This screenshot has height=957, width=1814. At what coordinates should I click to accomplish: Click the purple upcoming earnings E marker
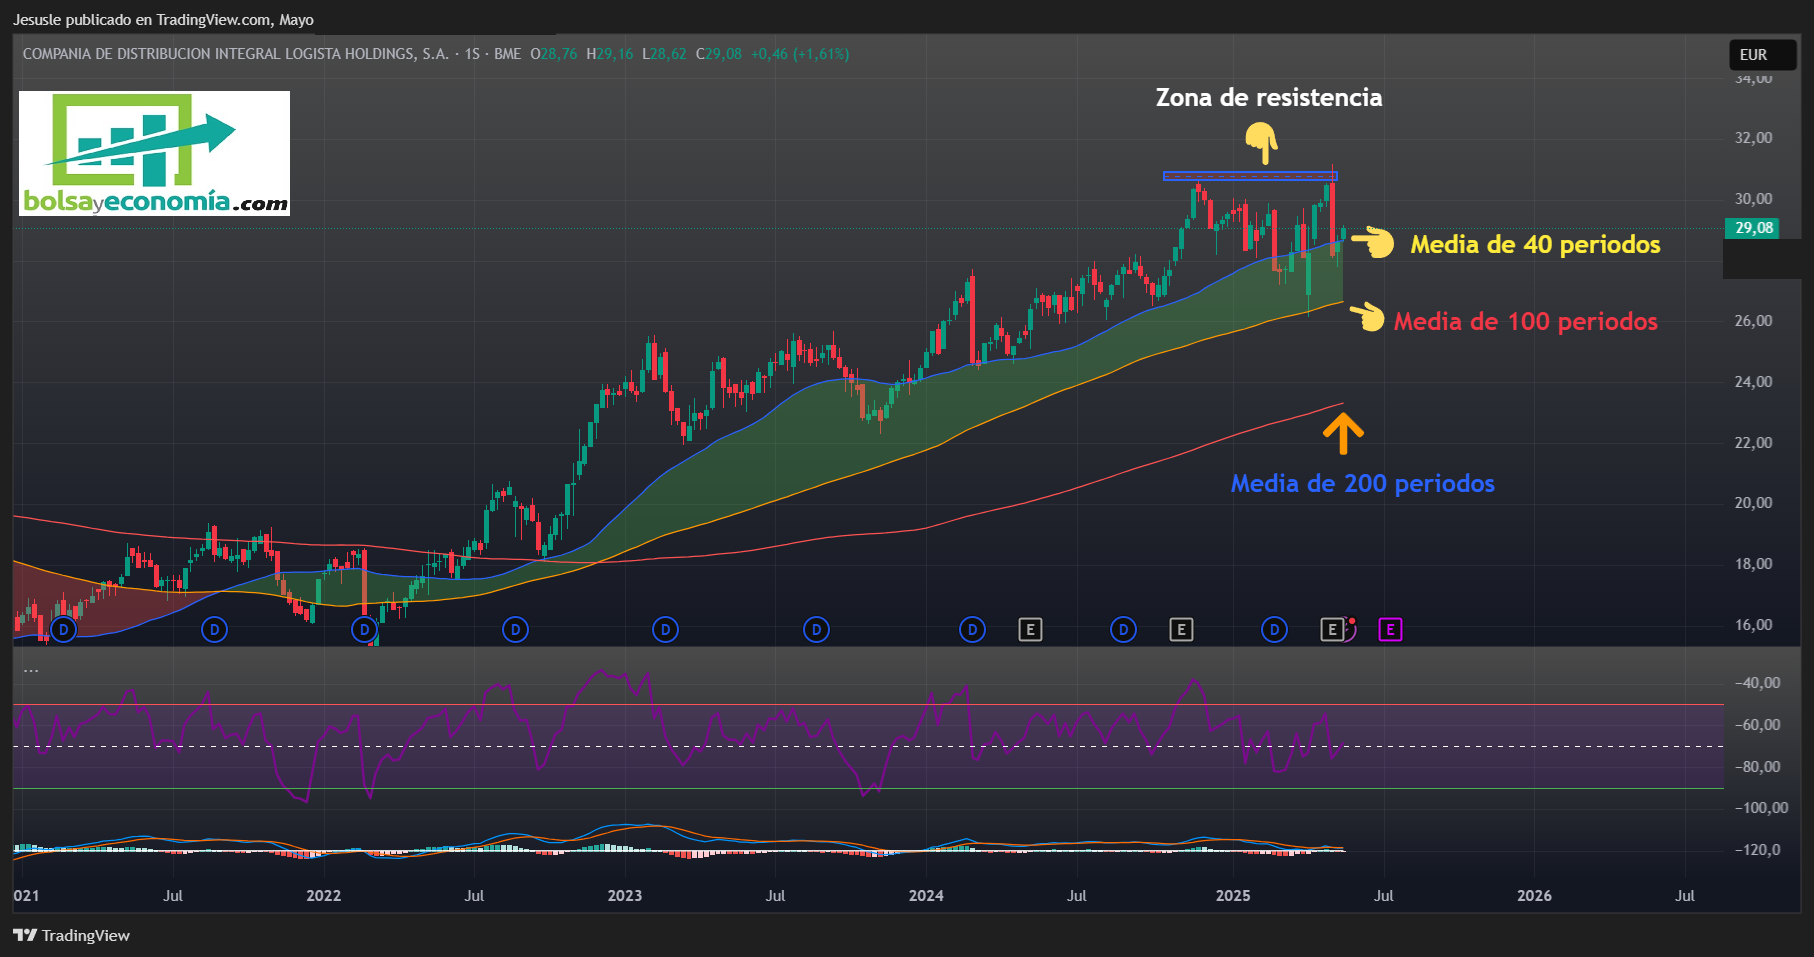point(1390,630)
